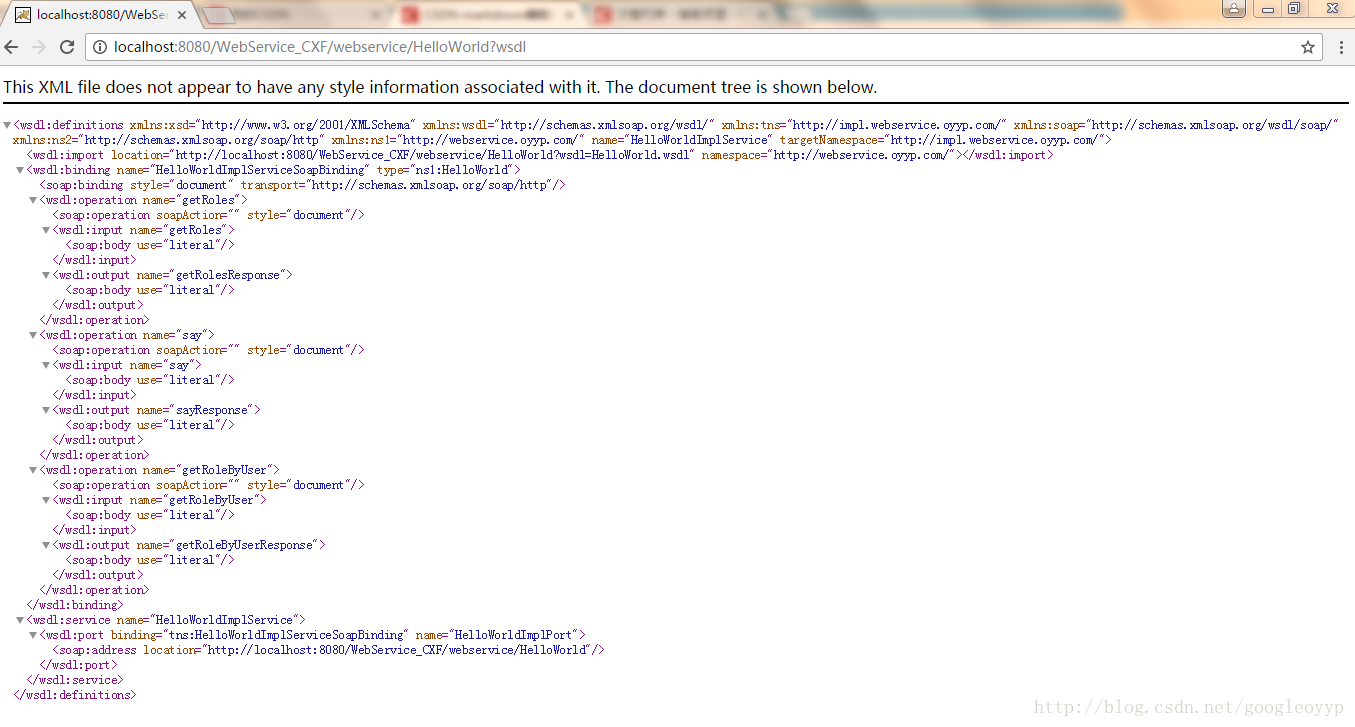Image resolution: width=1355 pixels, height=727 pixels.
Task: Go back to the previous page
Action: (12, 47)
